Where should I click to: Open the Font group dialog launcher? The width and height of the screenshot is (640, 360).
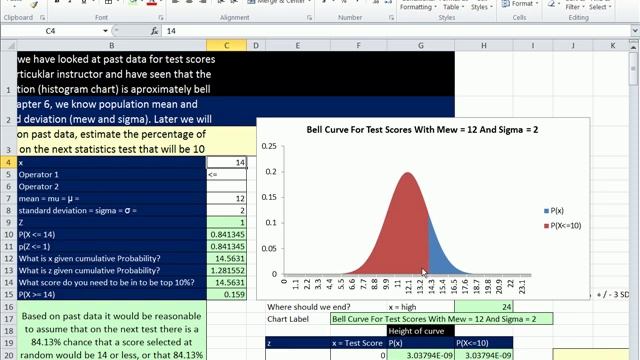(161, 18)
